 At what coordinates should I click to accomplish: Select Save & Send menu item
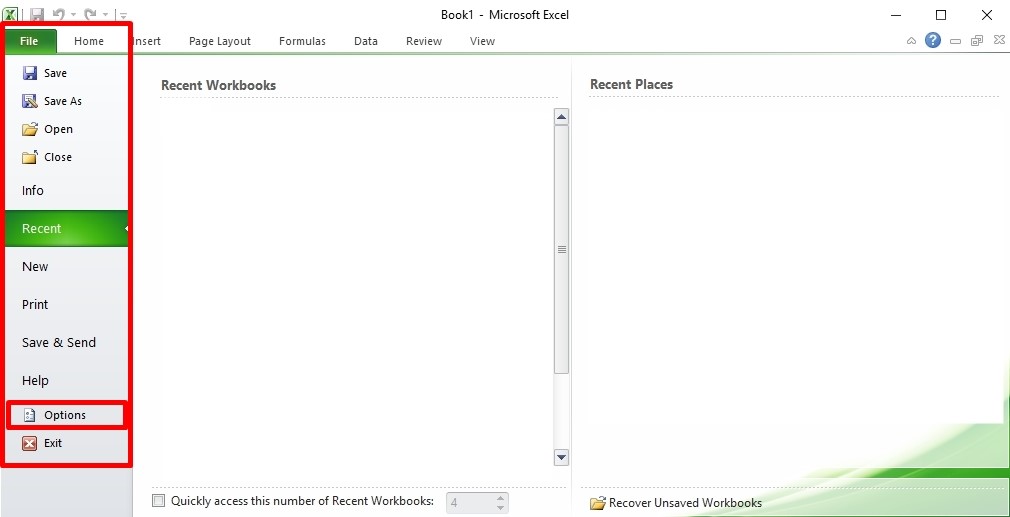point(67,343)
